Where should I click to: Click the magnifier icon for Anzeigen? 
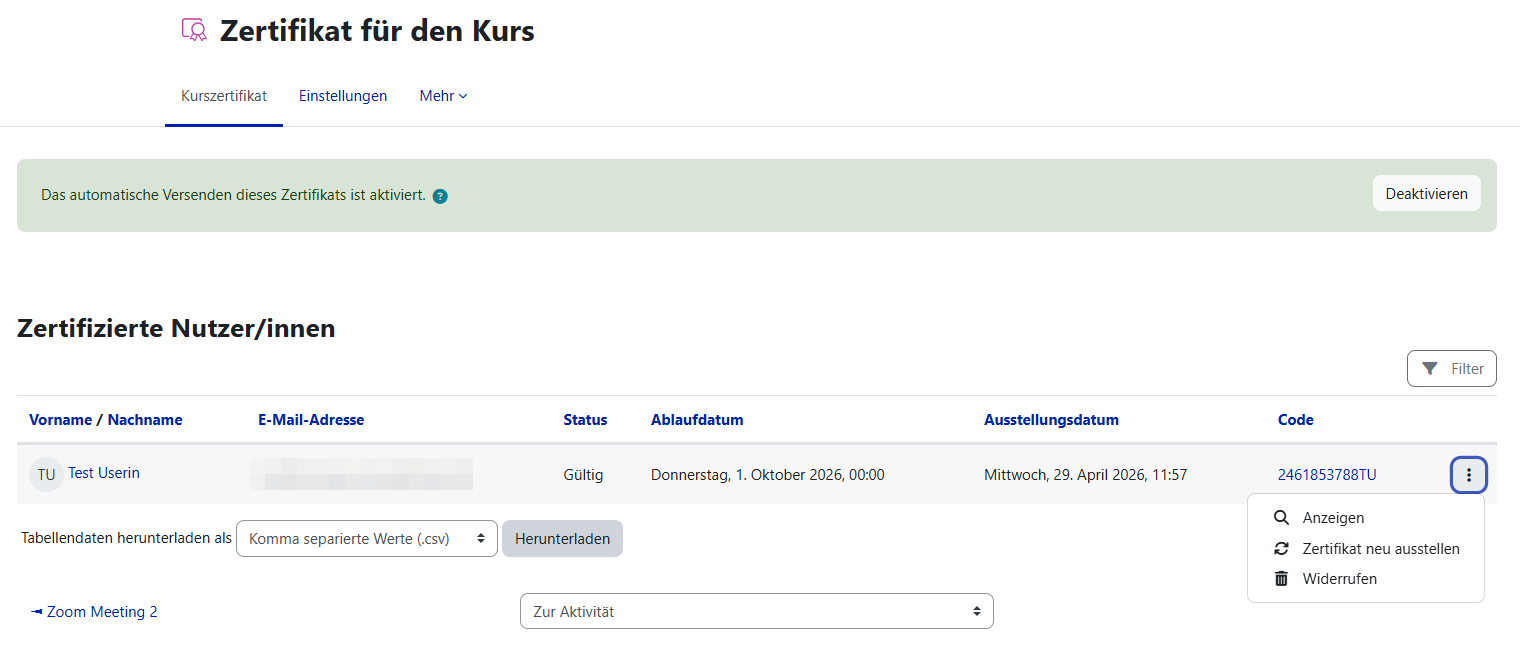pyautogui.click(x=1281, y=518)
